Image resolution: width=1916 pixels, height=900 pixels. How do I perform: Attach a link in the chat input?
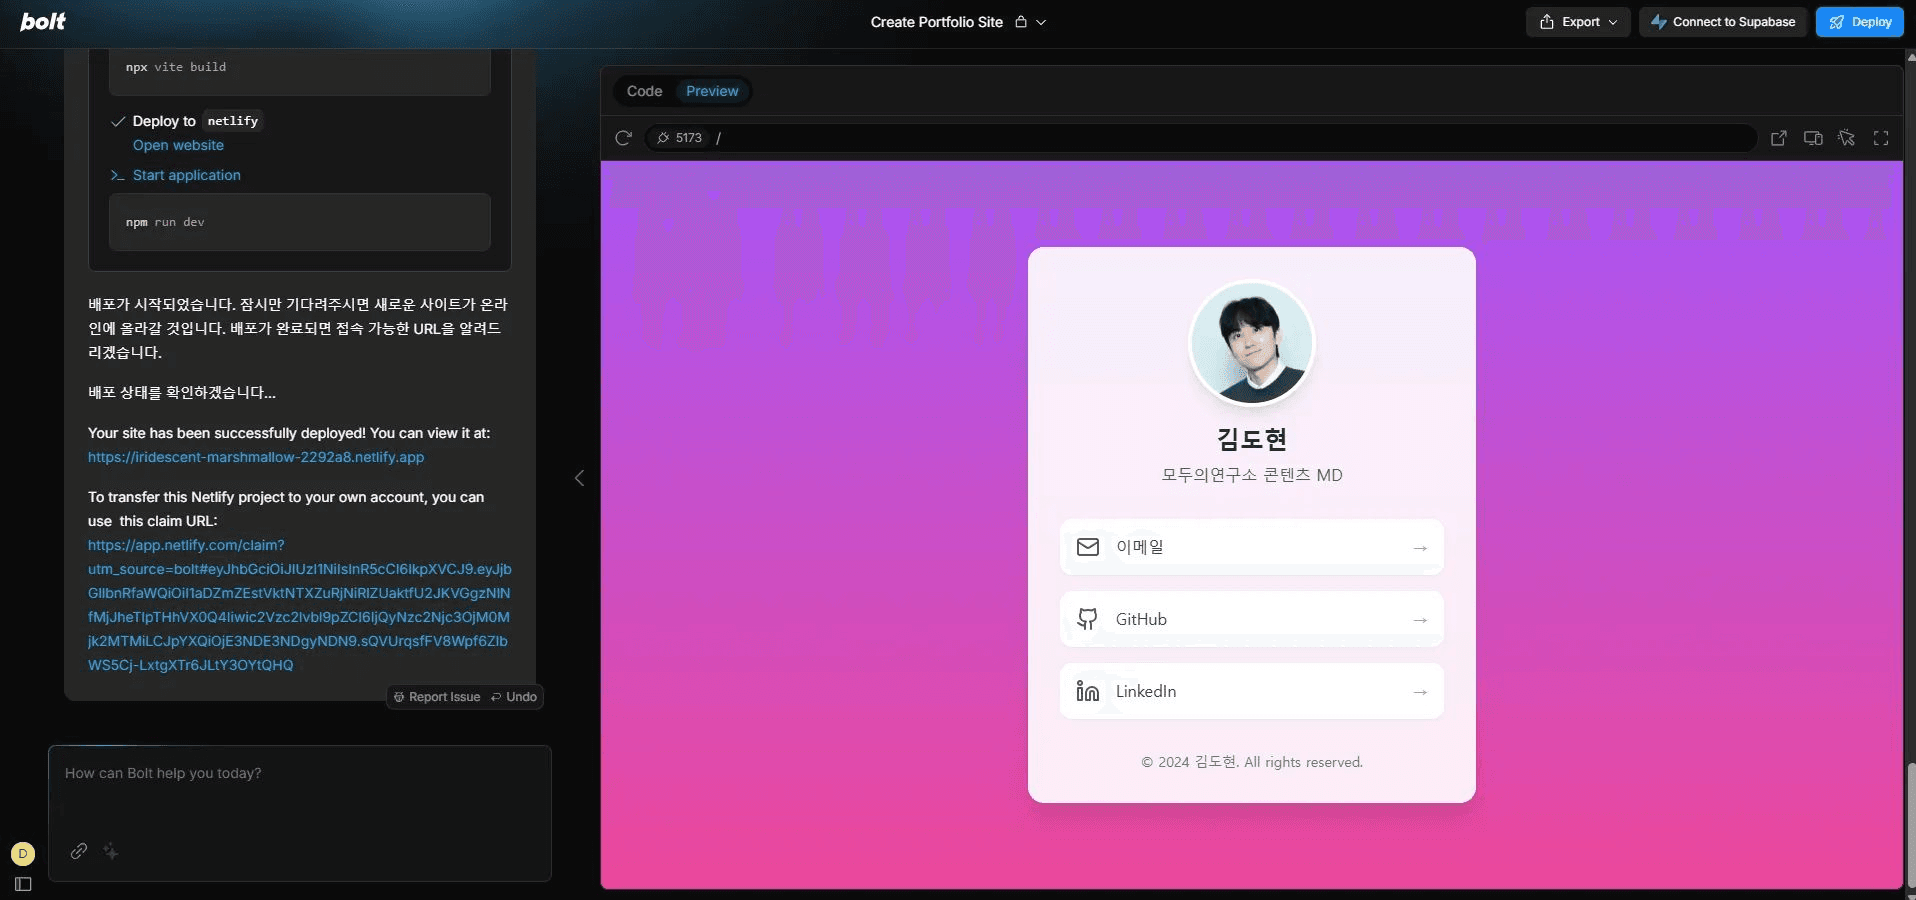78,852
